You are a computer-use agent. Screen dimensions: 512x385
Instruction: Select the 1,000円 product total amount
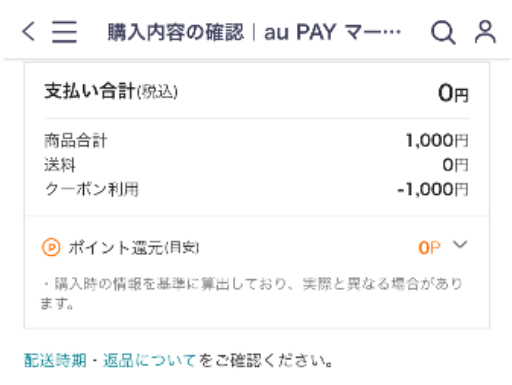[437, 140]
